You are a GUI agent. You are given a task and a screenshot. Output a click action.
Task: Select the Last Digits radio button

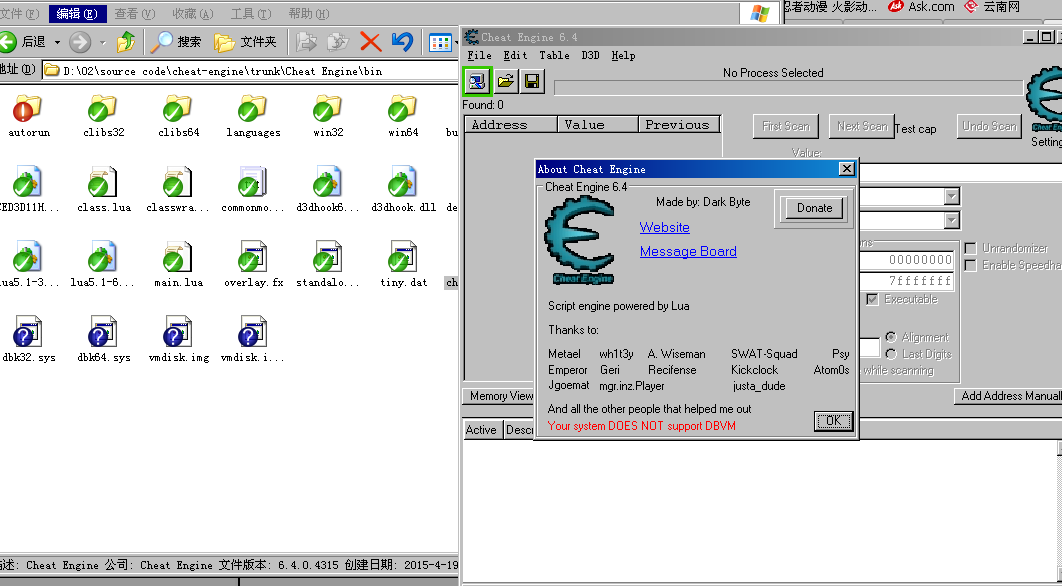[x=890, y=354]
